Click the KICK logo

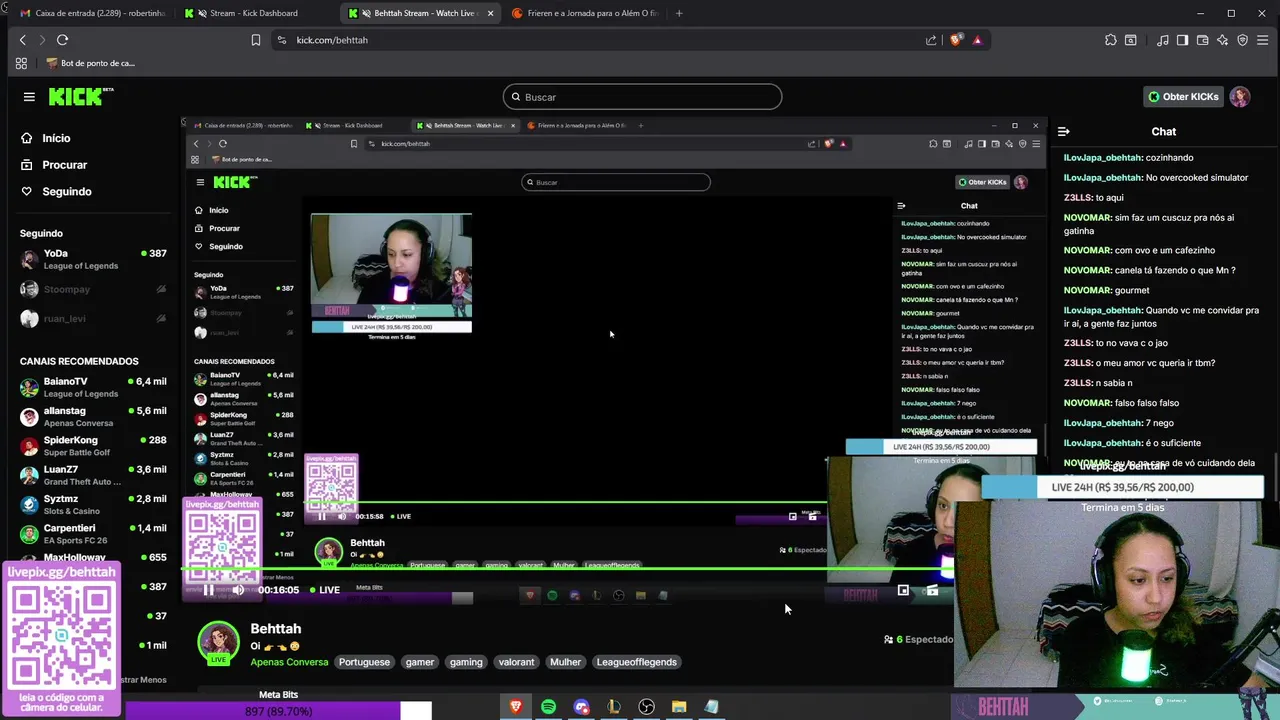point(81,97)
